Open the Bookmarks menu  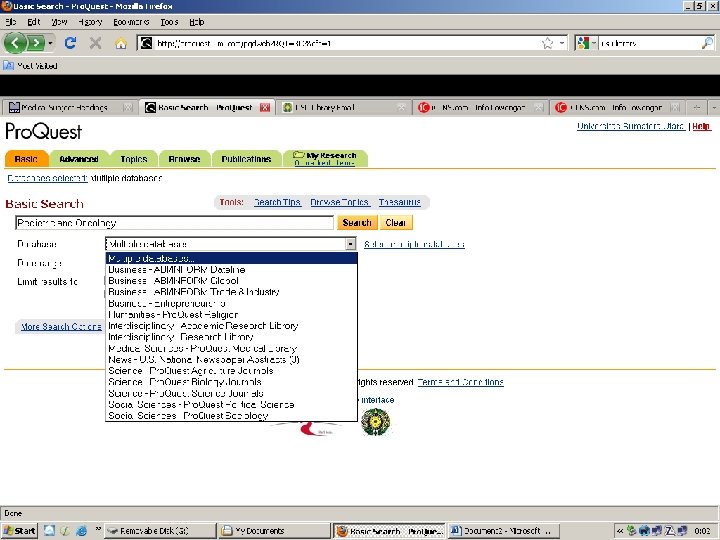pyautogui.click(x=131, y=22)
